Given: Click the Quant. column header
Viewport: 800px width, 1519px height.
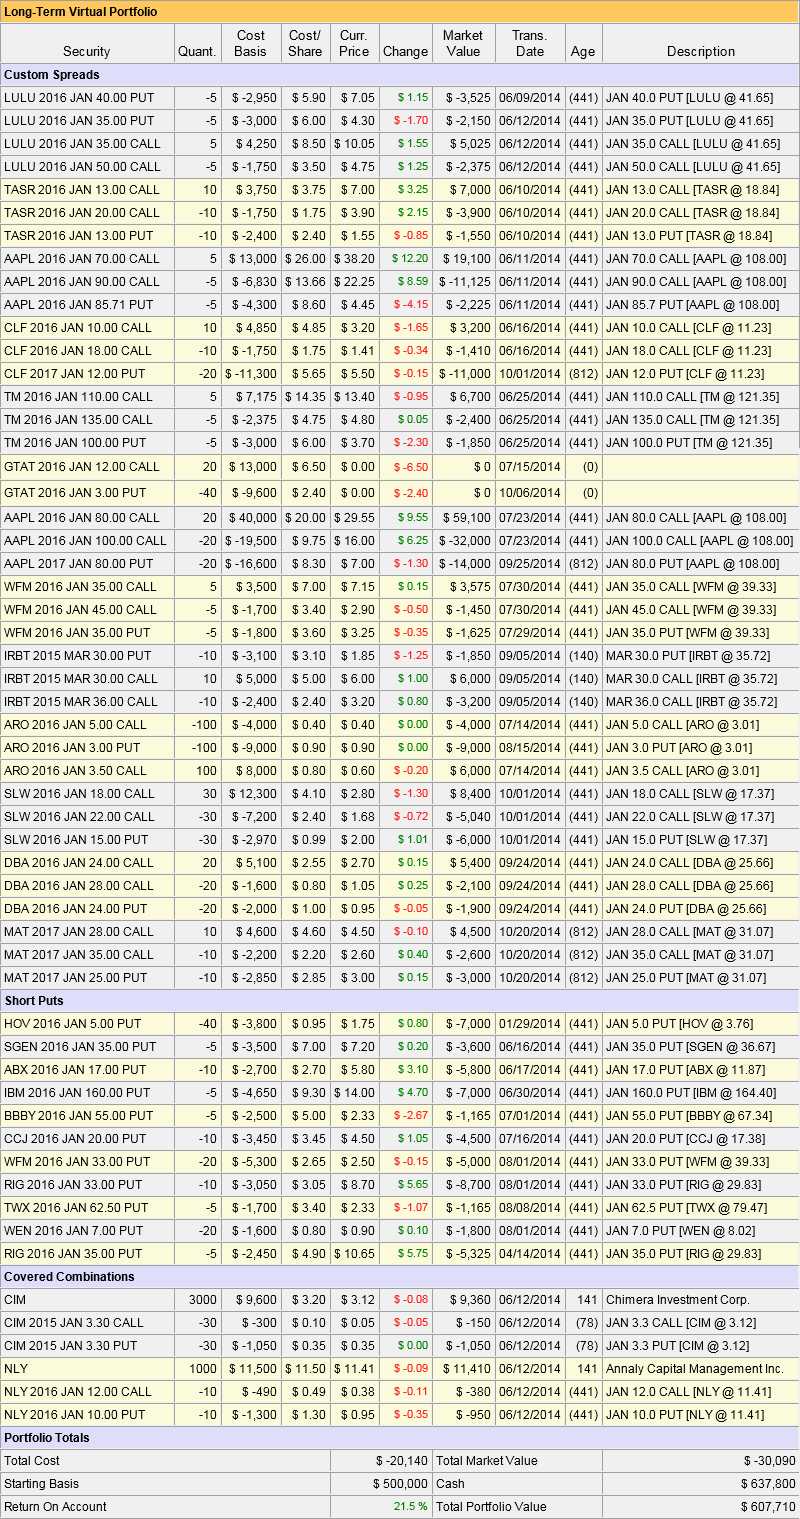Looking at the screenshot, I should 197,51.
